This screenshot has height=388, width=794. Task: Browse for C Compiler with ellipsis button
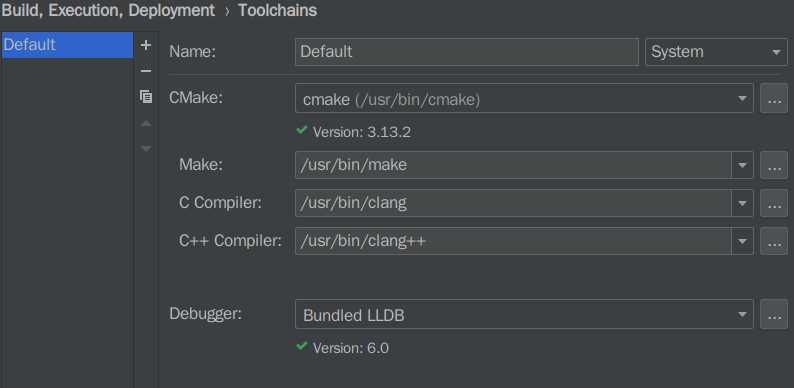[774, 203]
